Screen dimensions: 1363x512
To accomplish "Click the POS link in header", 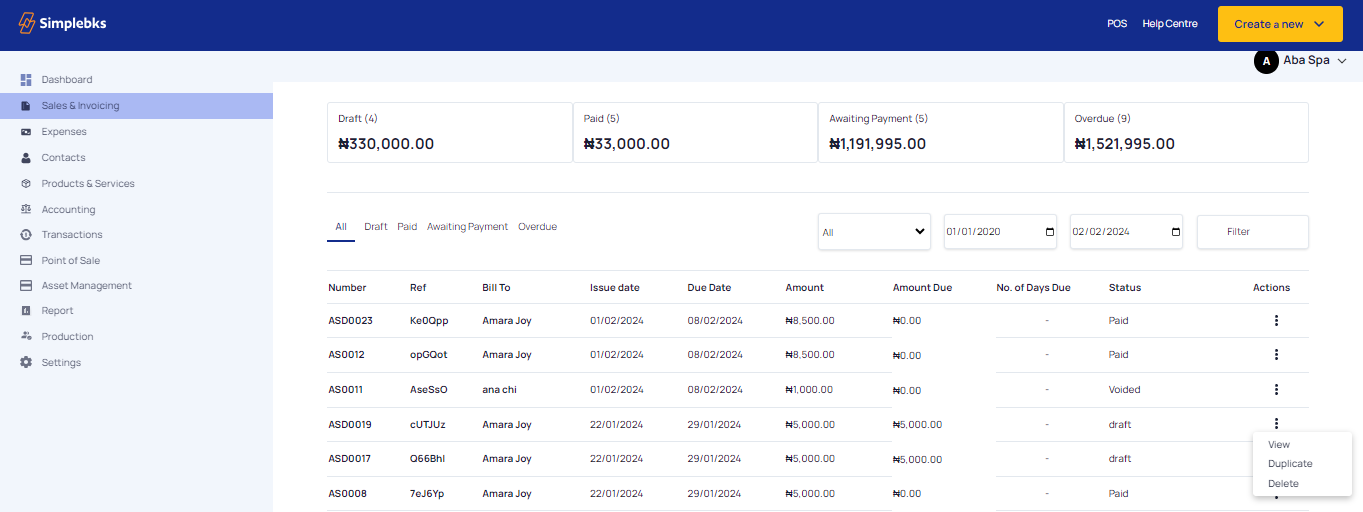I will (x=1117, y=24).
